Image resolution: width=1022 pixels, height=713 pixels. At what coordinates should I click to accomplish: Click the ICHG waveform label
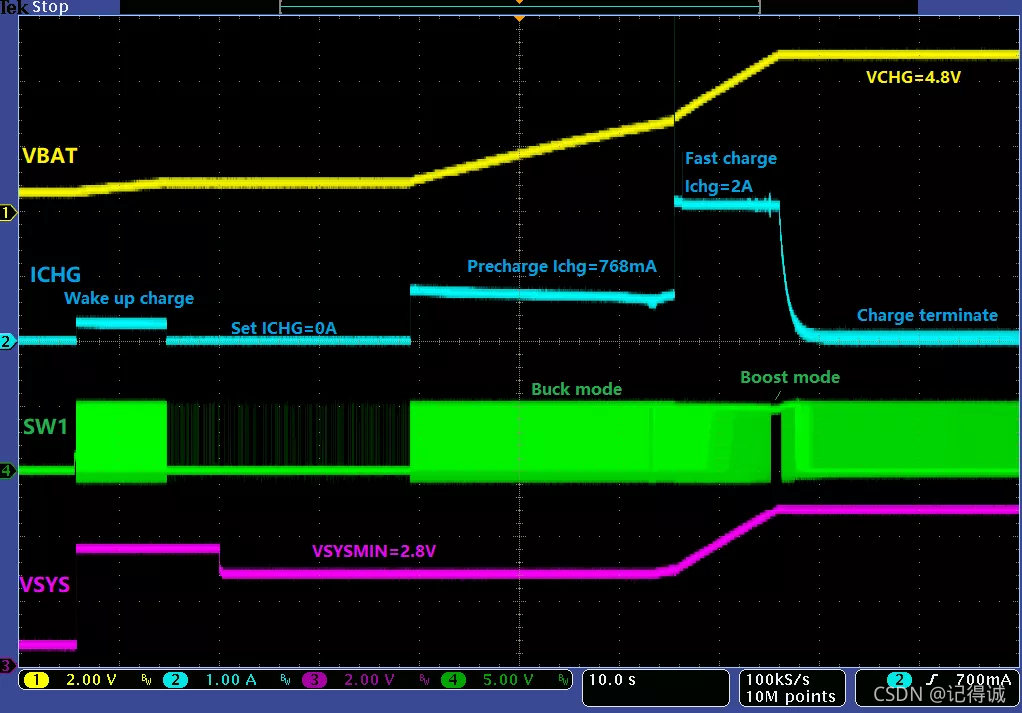[55, 274]
